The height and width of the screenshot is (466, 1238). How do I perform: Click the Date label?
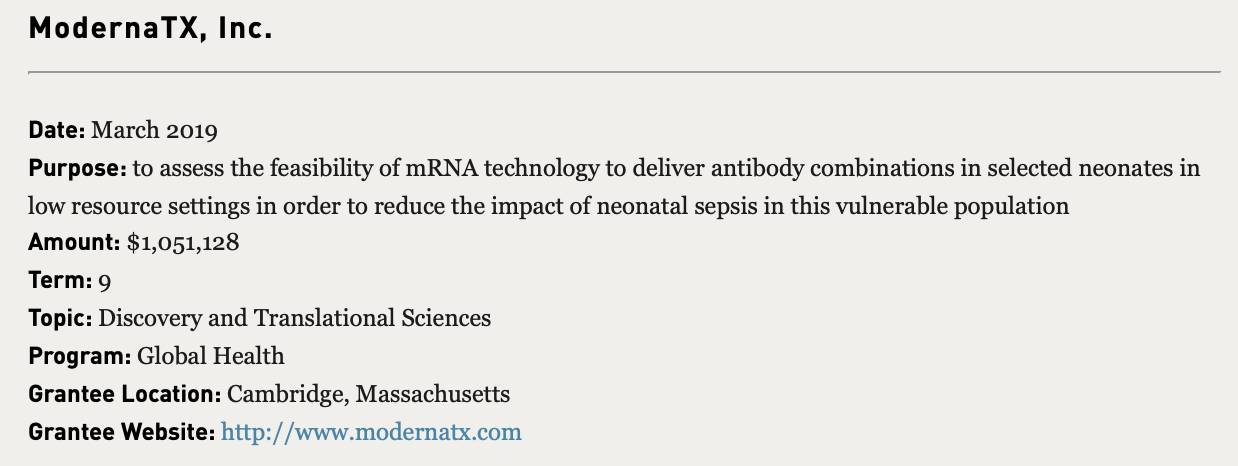pos(57,130)
